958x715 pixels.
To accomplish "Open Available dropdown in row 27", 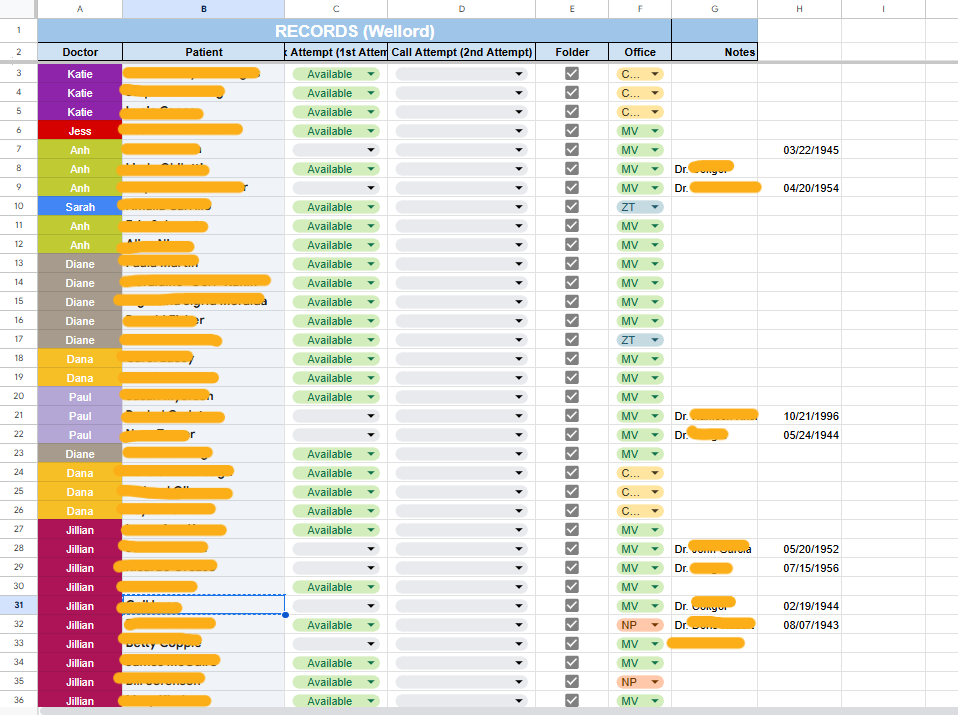I will coord(336,530).
